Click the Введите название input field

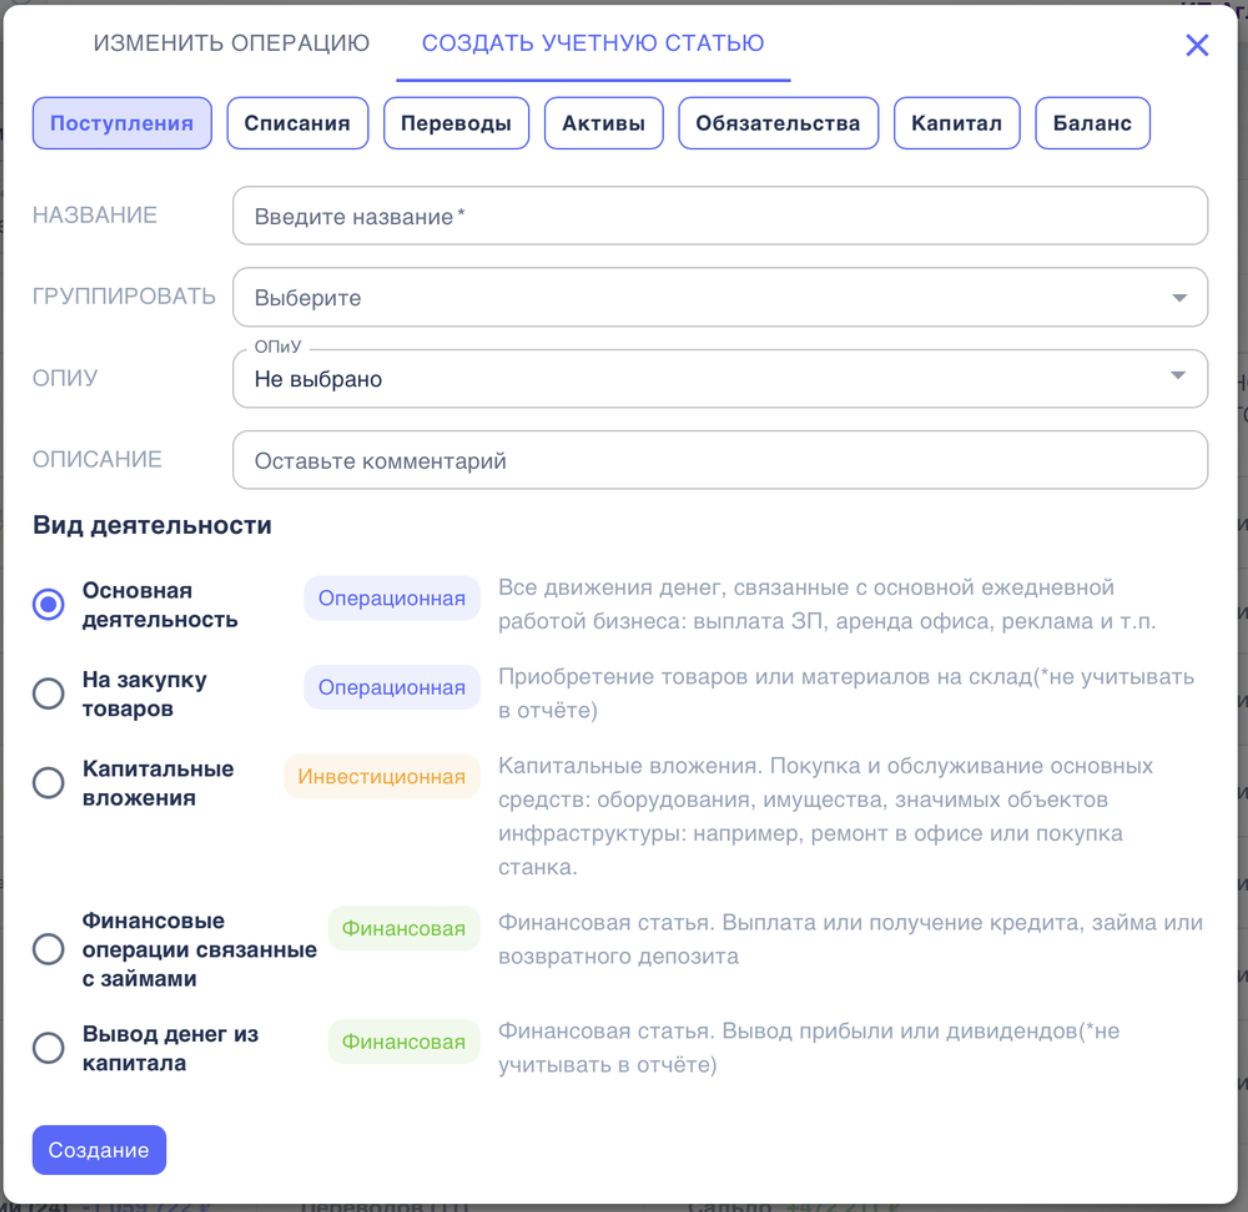(720, 216)
